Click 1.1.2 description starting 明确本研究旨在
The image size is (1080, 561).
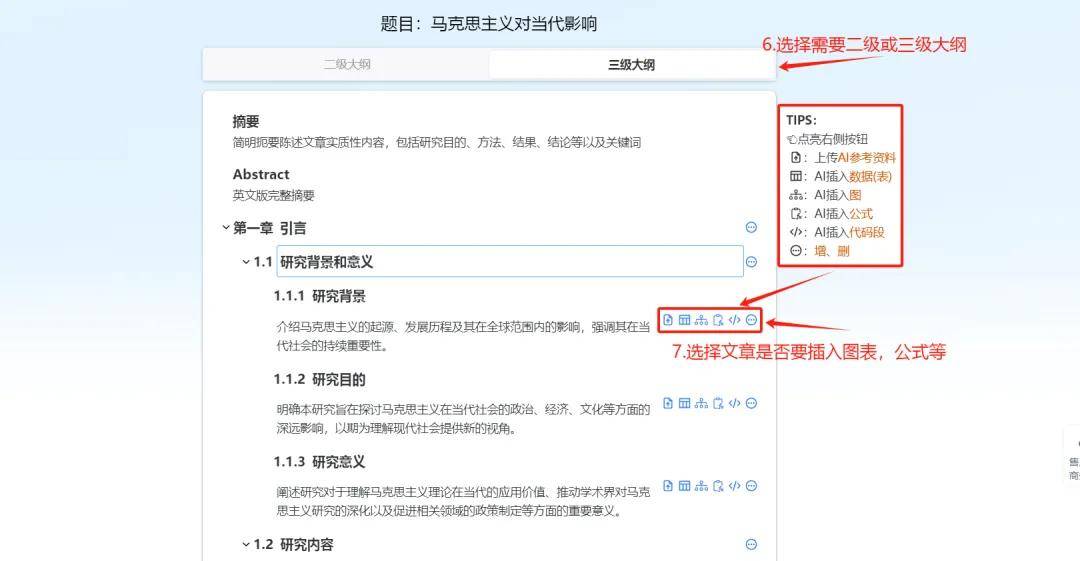(463, 419)
